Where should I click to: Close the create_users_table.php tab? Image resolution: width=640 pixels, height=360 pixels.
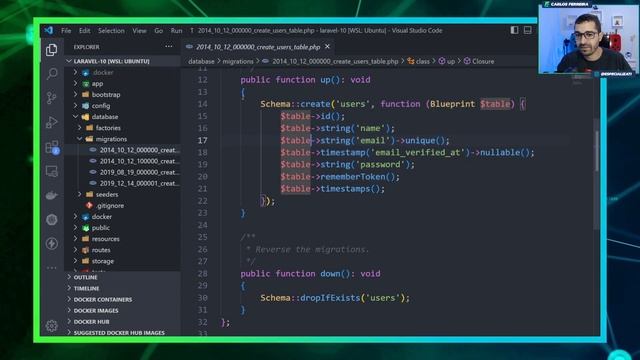click(327, 47)
